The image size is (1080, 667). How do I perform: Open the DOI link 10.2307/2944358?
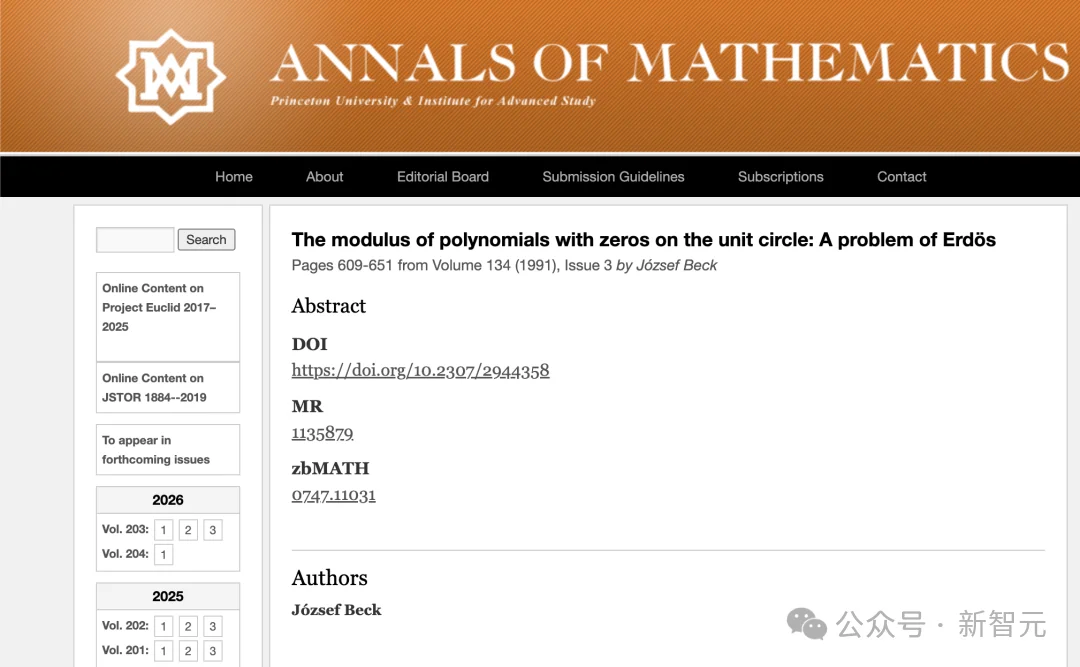(x=420, y=371)
